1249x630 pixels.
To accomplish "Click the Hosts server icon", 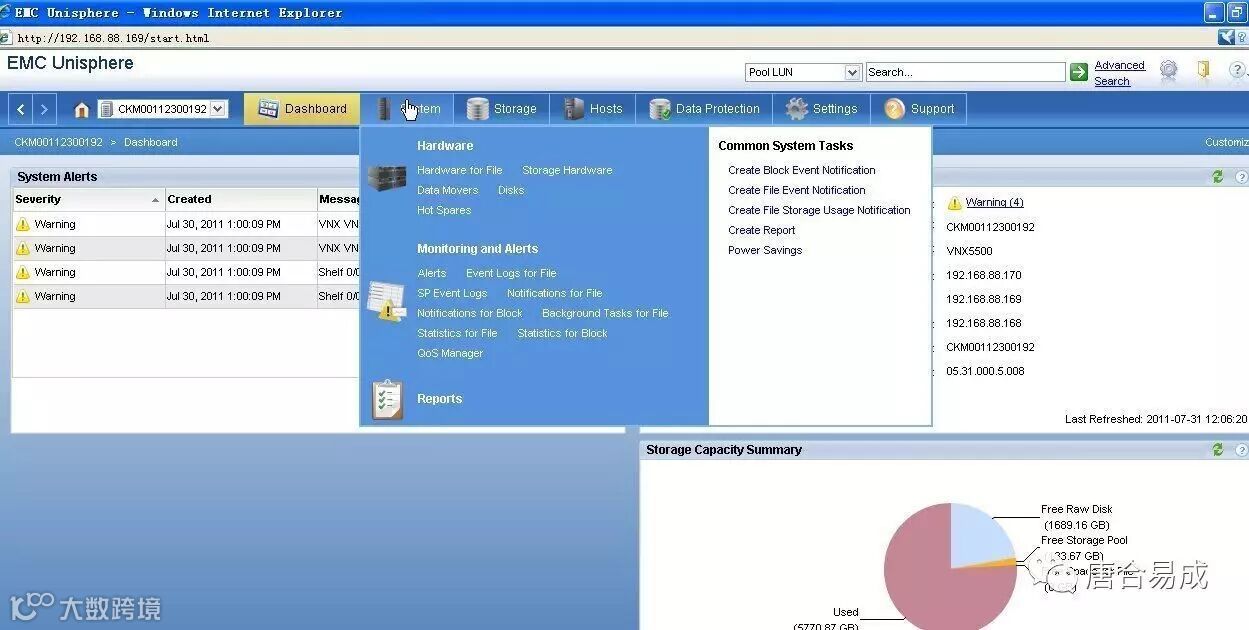I will coord(573,109).
